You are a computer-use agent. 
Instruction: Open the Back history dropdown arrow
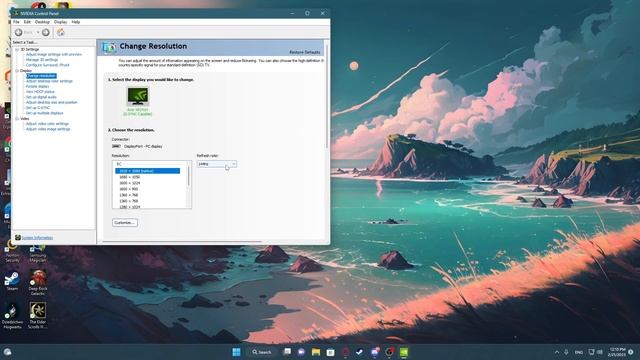pos(38,32)
